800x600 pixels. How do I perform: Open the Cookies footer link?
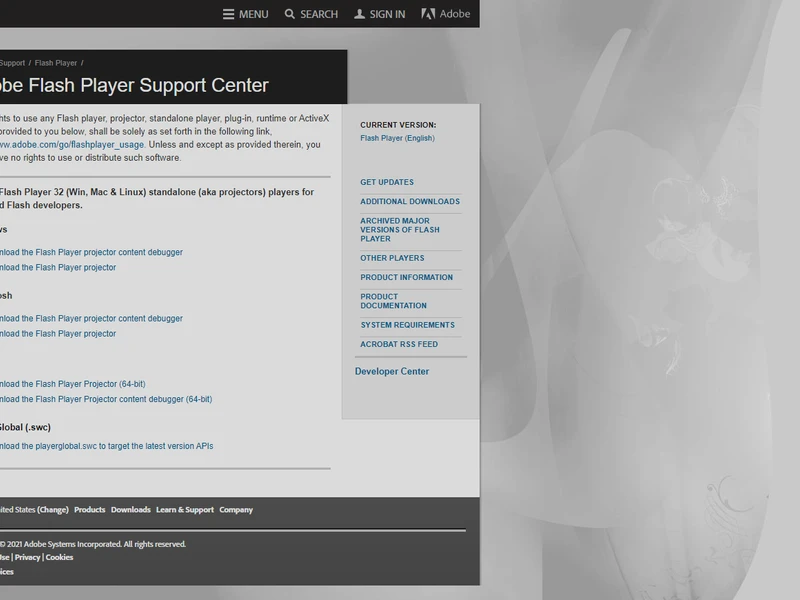click(x=59, y=557)
